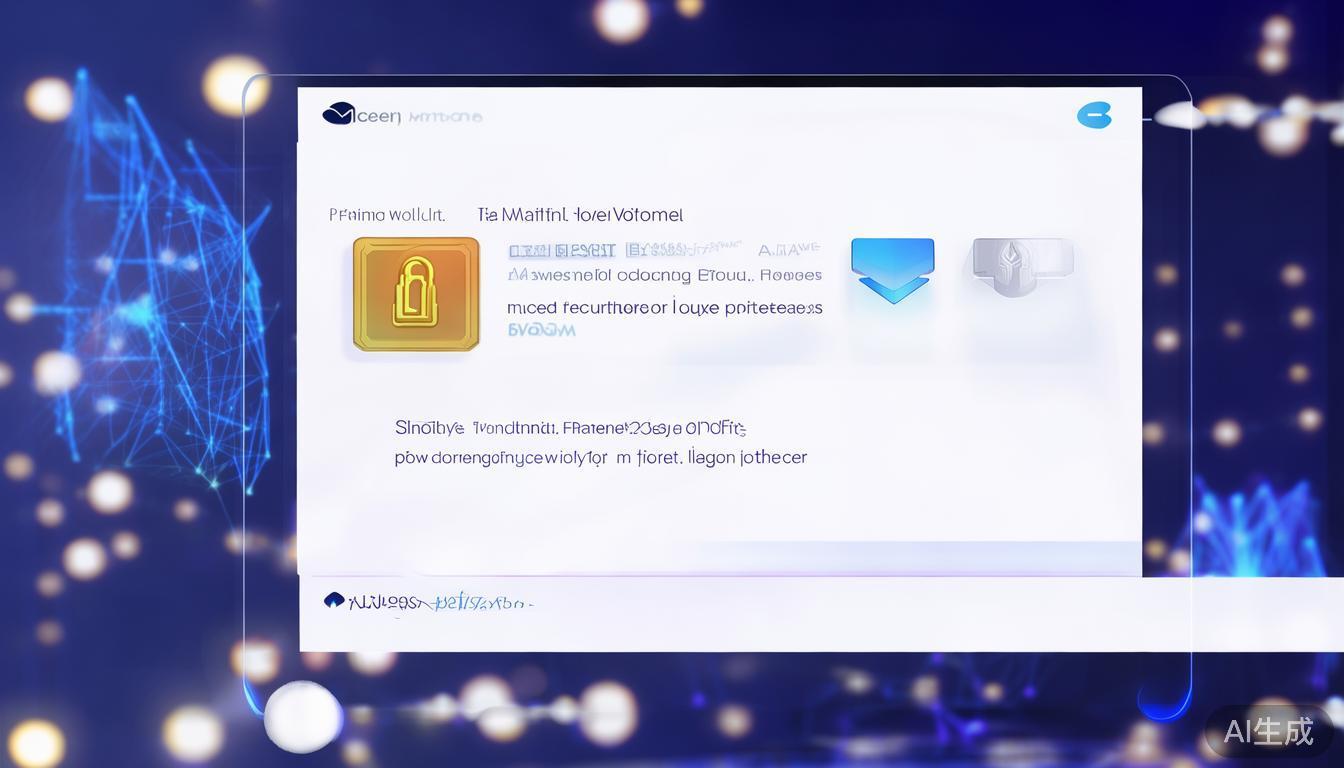Click the faded gray text beside 'ceen'
Screen dimensions: 1344x768
(446, 117)
